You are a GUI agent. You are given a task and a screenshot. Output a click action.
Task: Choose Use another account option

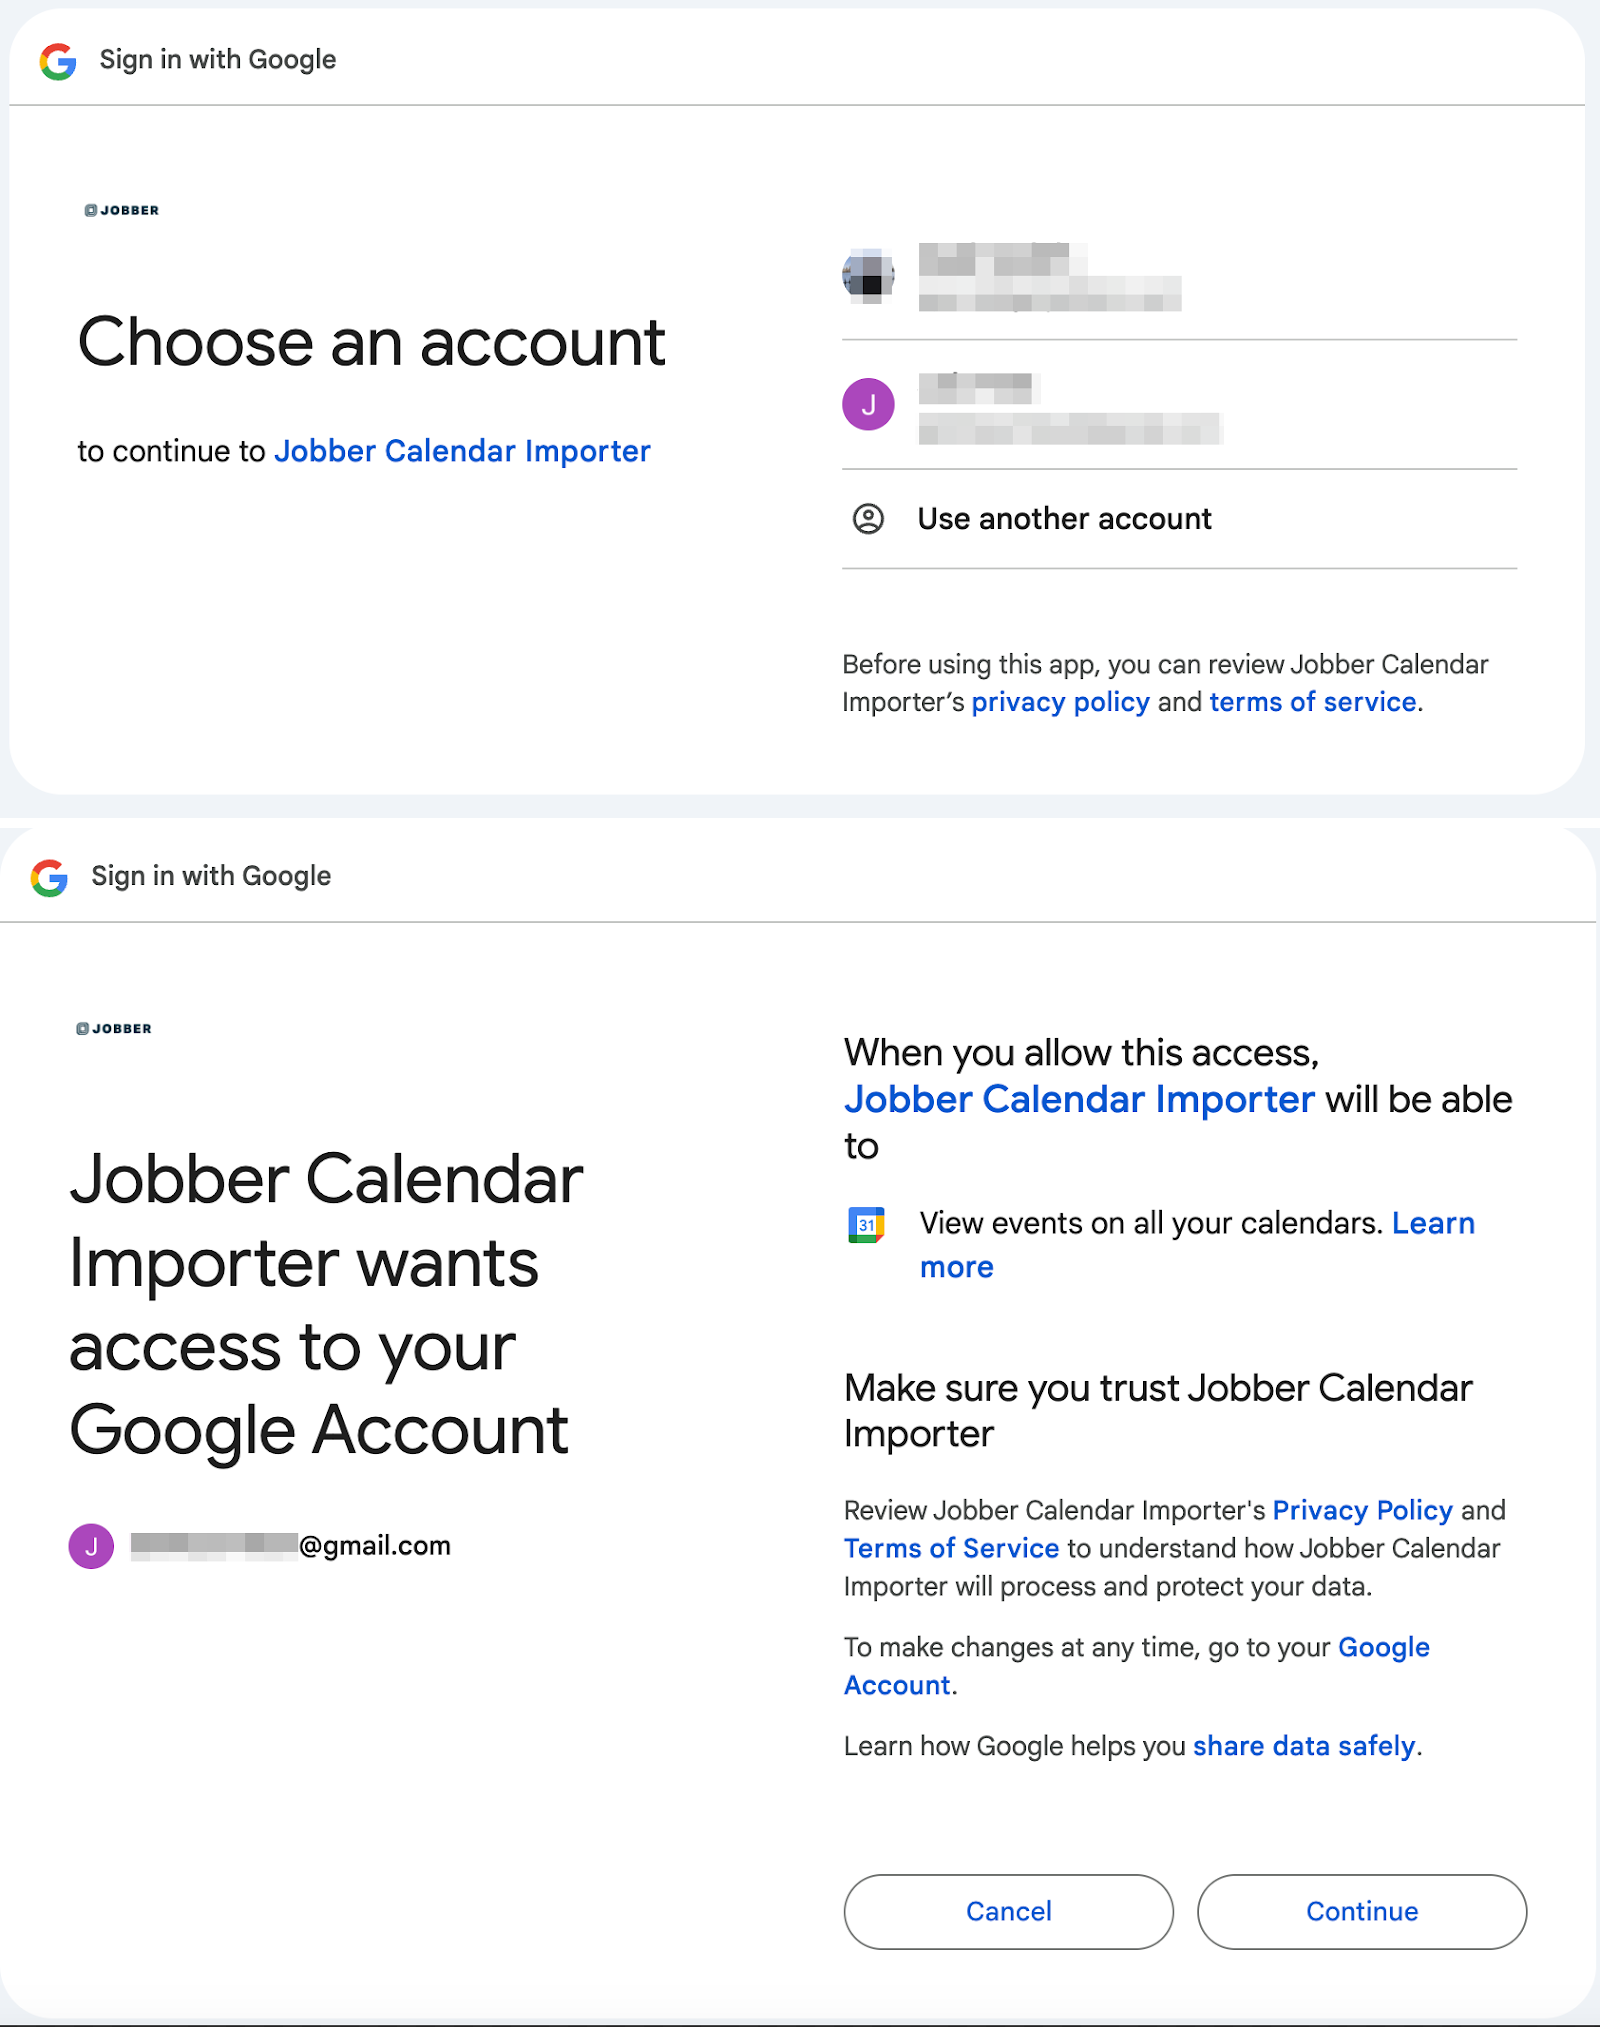point(1064,519)
